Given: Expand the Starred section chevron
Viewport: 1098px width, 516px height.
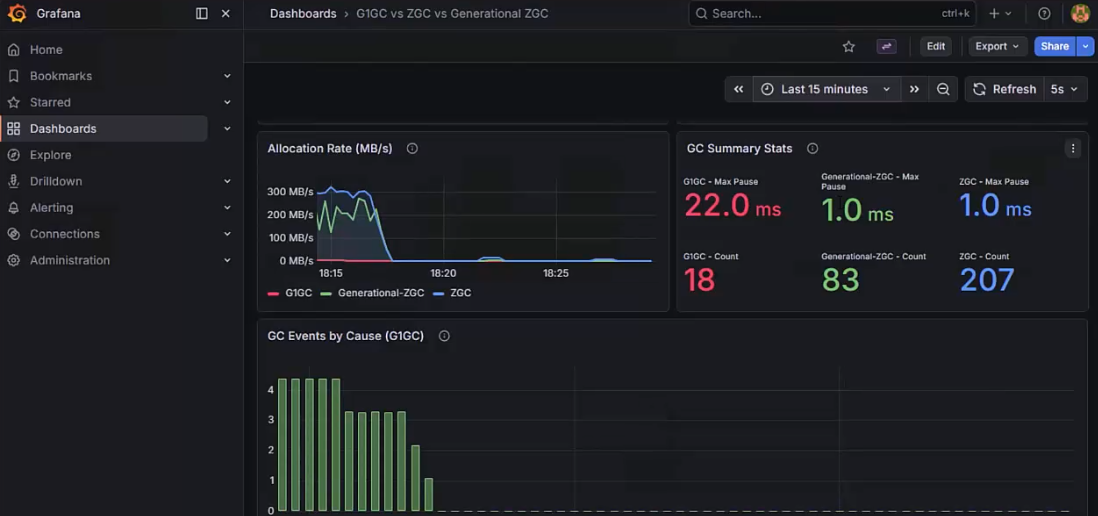Looking at the screenshot, I should pos(227,102).
